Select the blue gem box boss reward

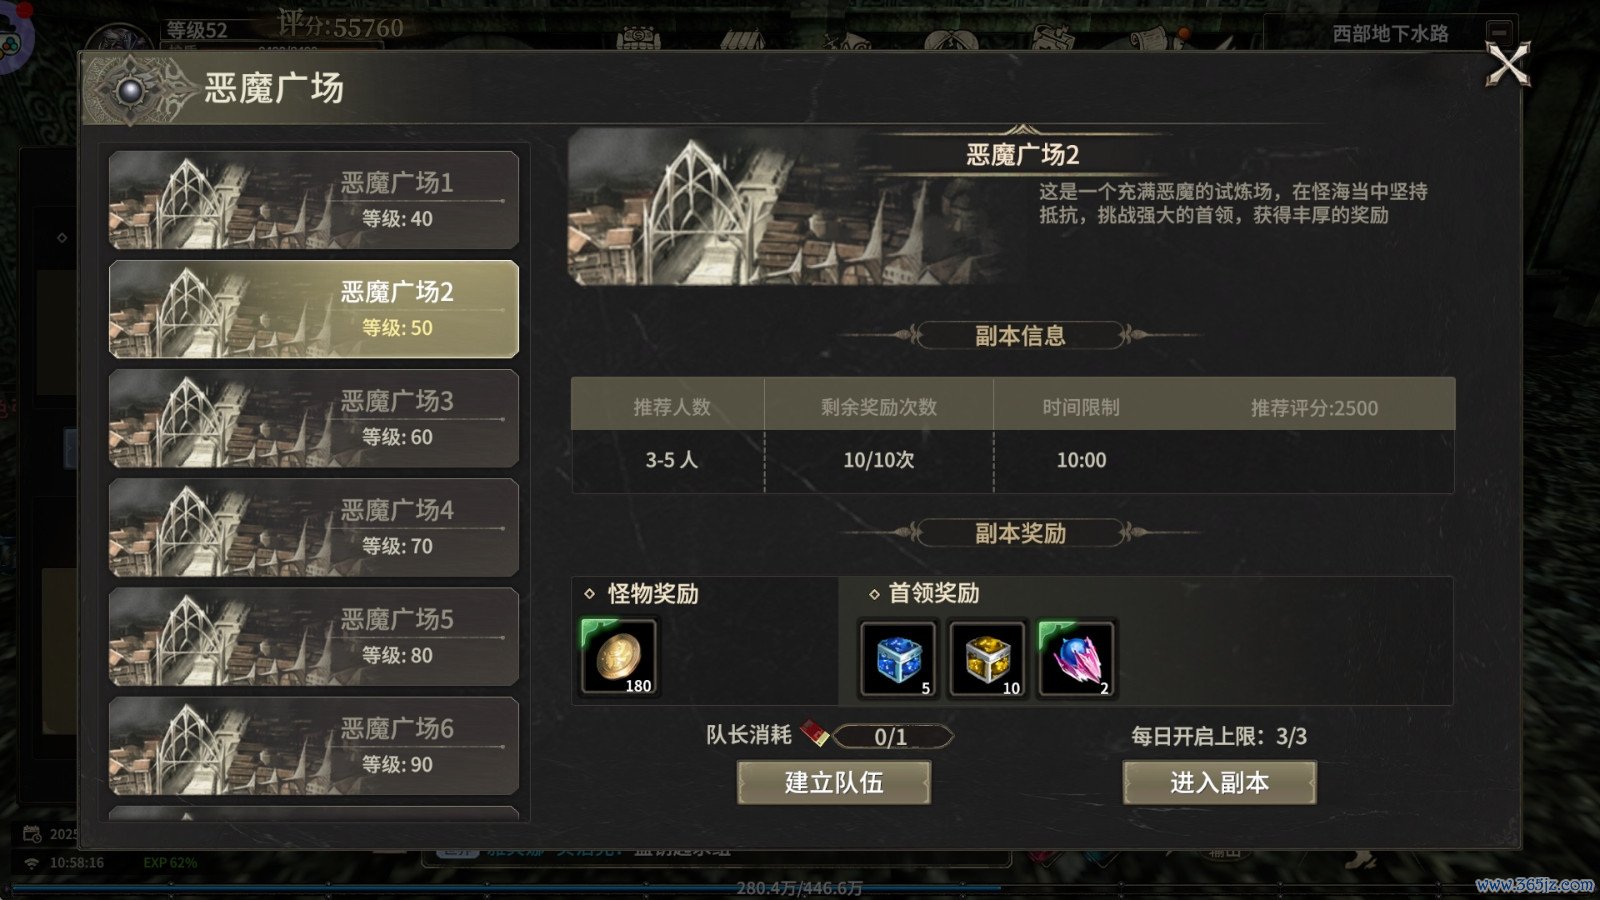pyautogui.click(x=898, y=658)
